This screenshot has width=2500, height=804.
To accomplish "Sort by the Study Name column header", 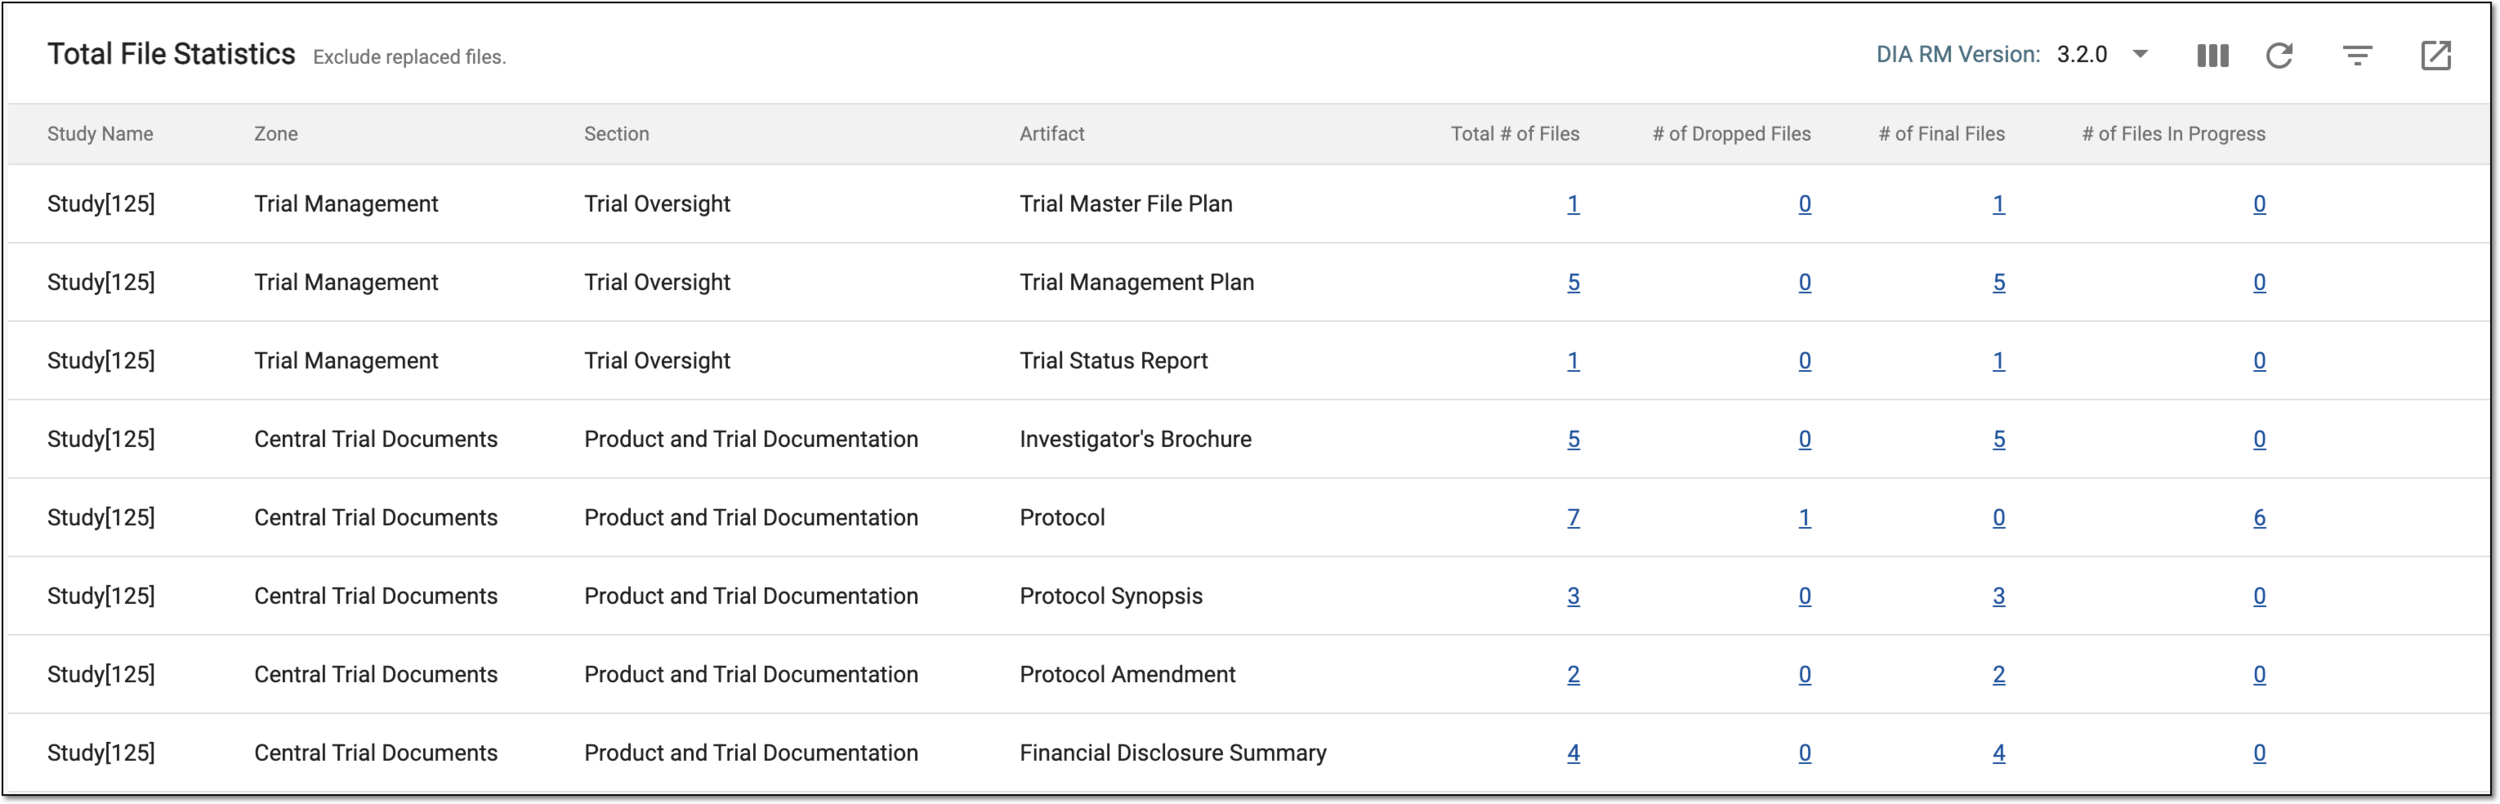I will click(x=100, y=134).
